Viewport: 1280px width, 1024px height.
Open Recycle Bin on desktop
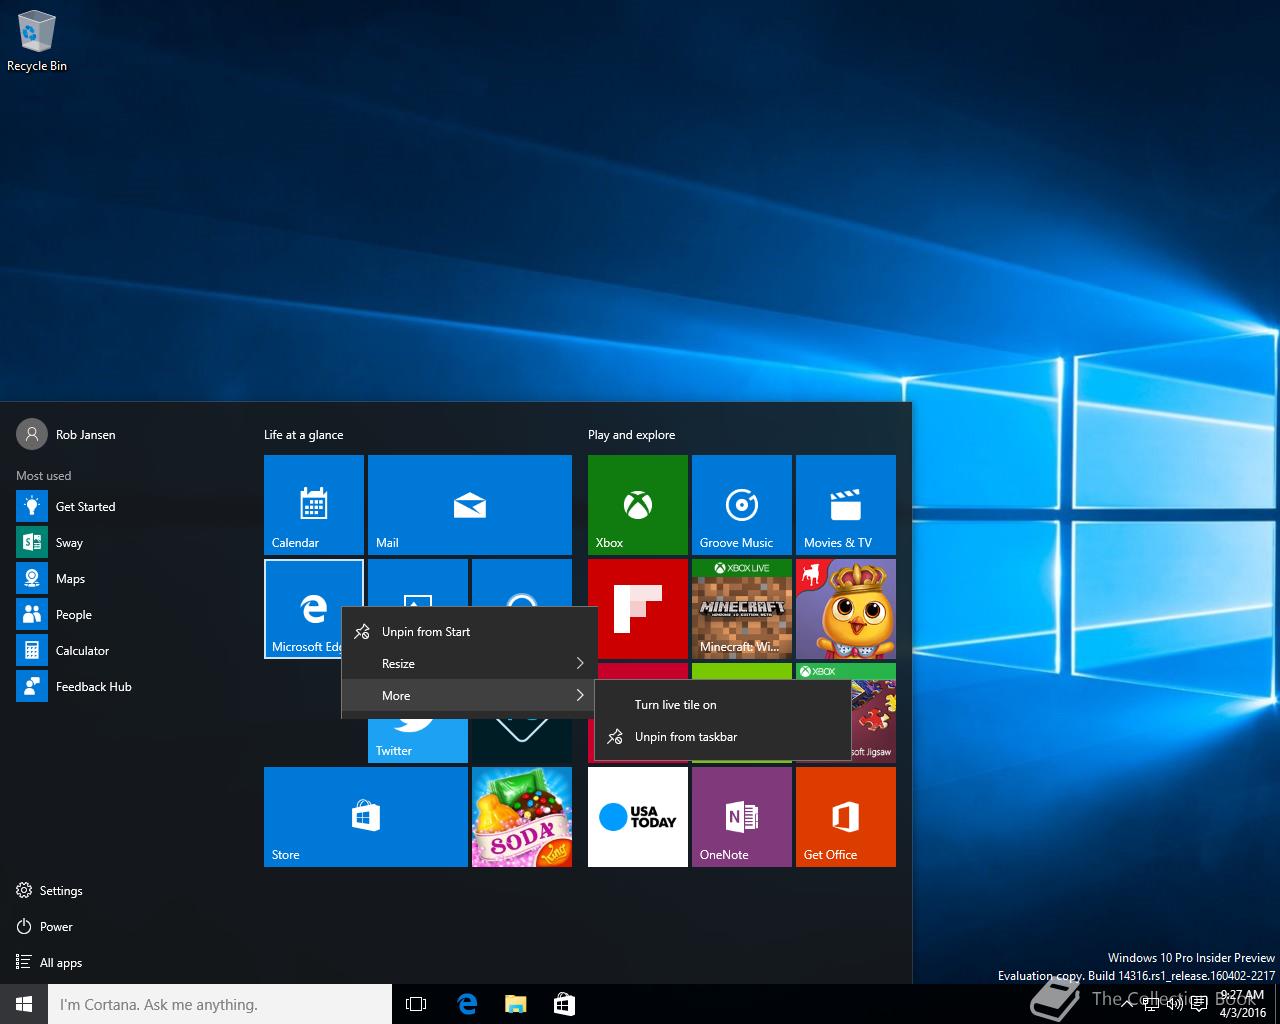coord(37,41)
